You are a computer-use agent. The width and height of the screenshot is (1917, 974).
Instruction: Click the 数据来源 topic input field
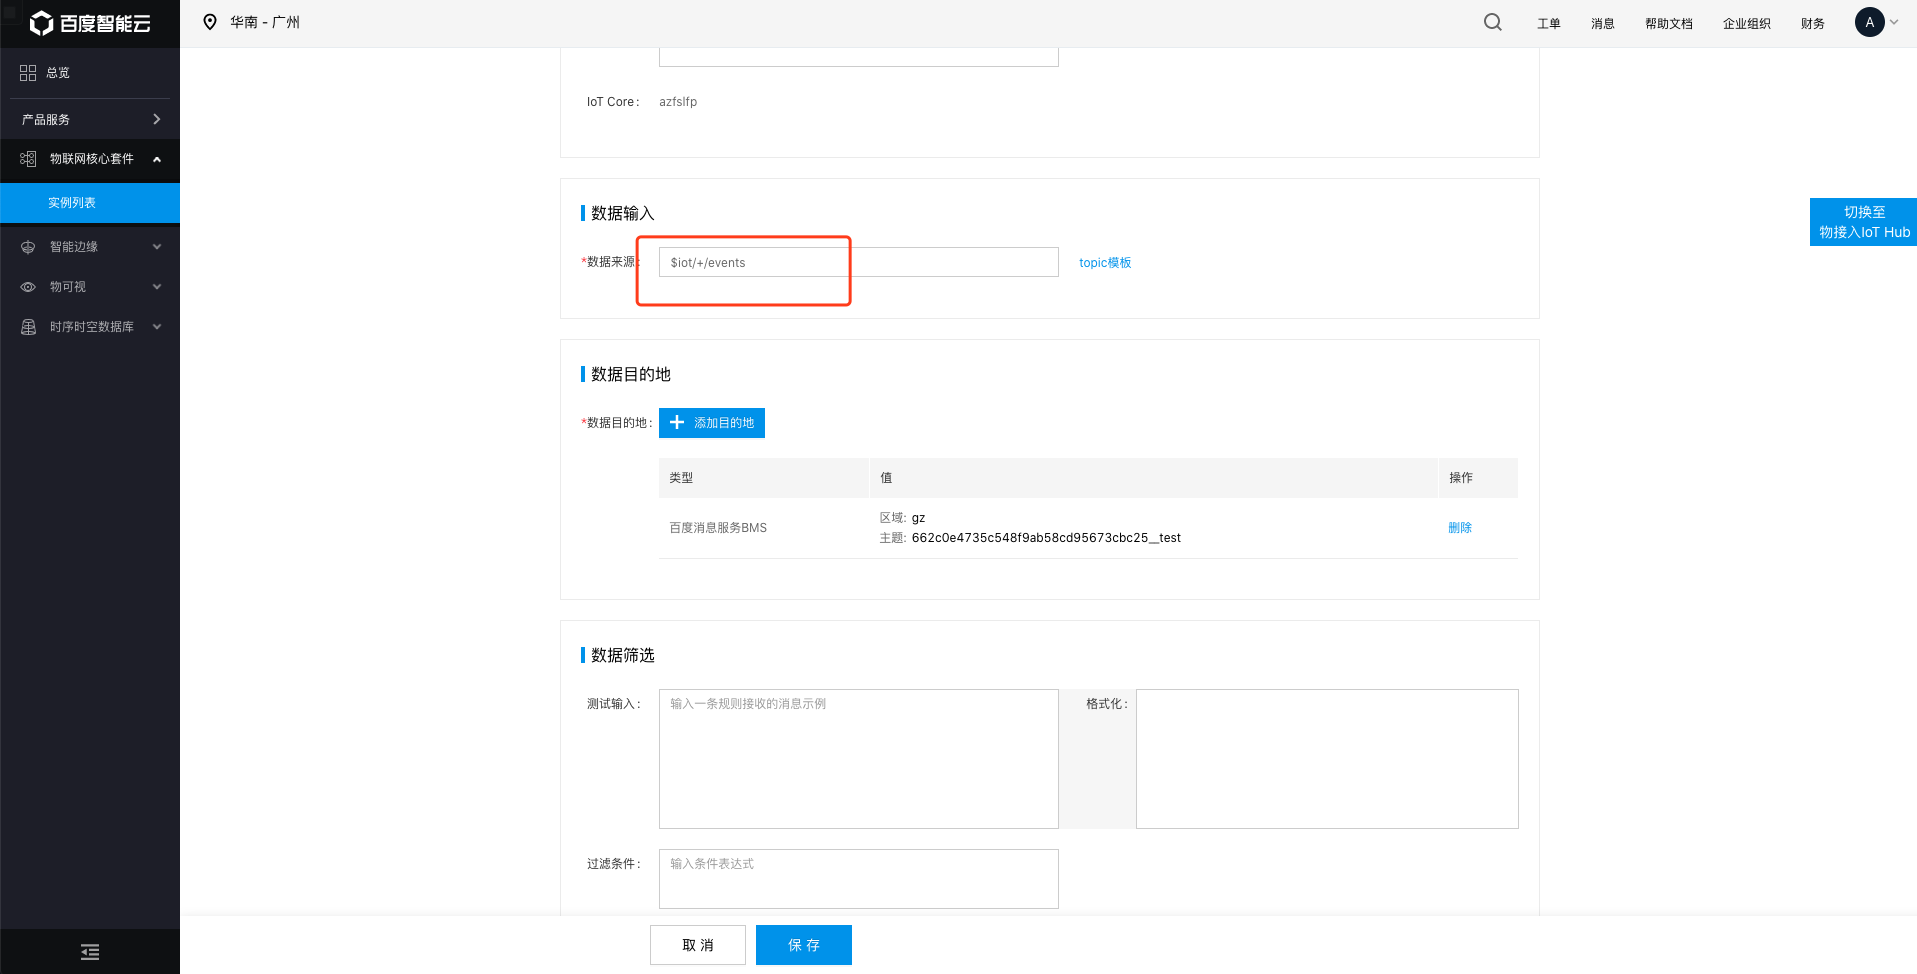pyautogui.click(x=858, y=262)
